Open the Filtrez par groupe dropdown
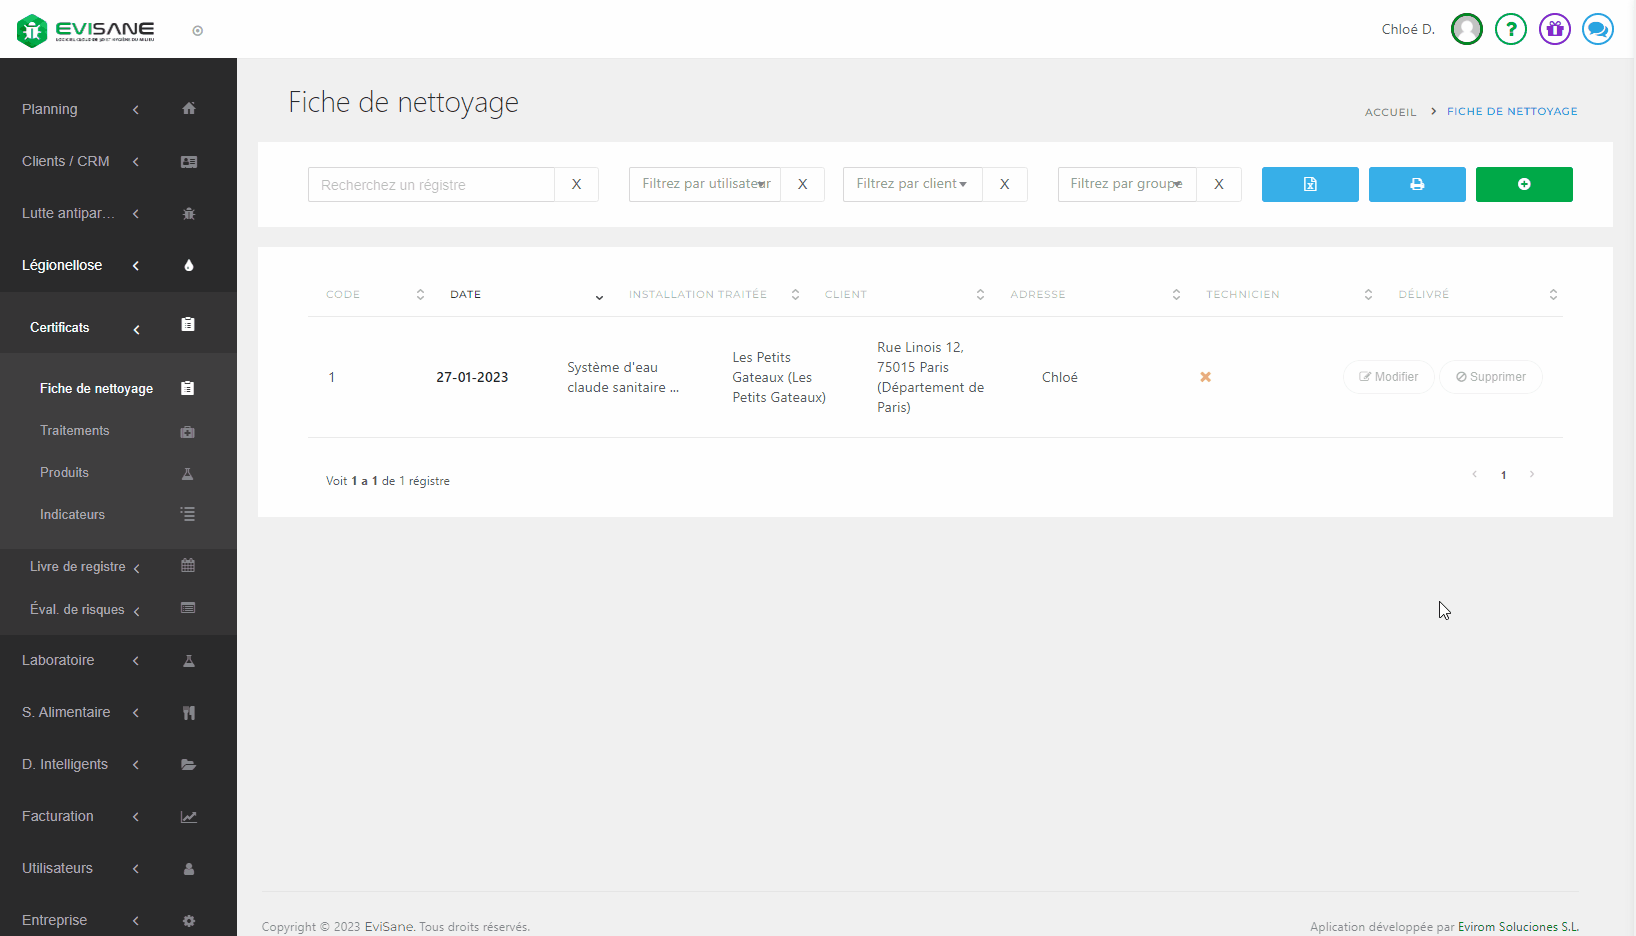The image size is (1636, 936). tap(1126, 184)
